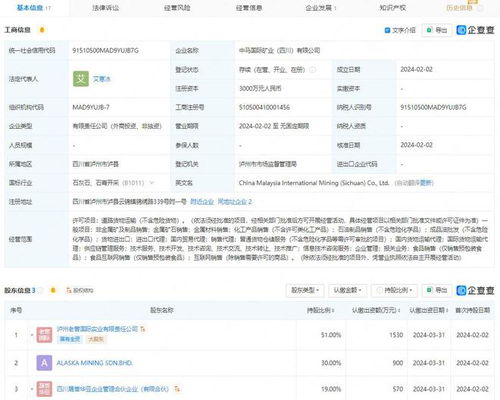Click yellow badge icon beside 工商信息

pos(42,30)
